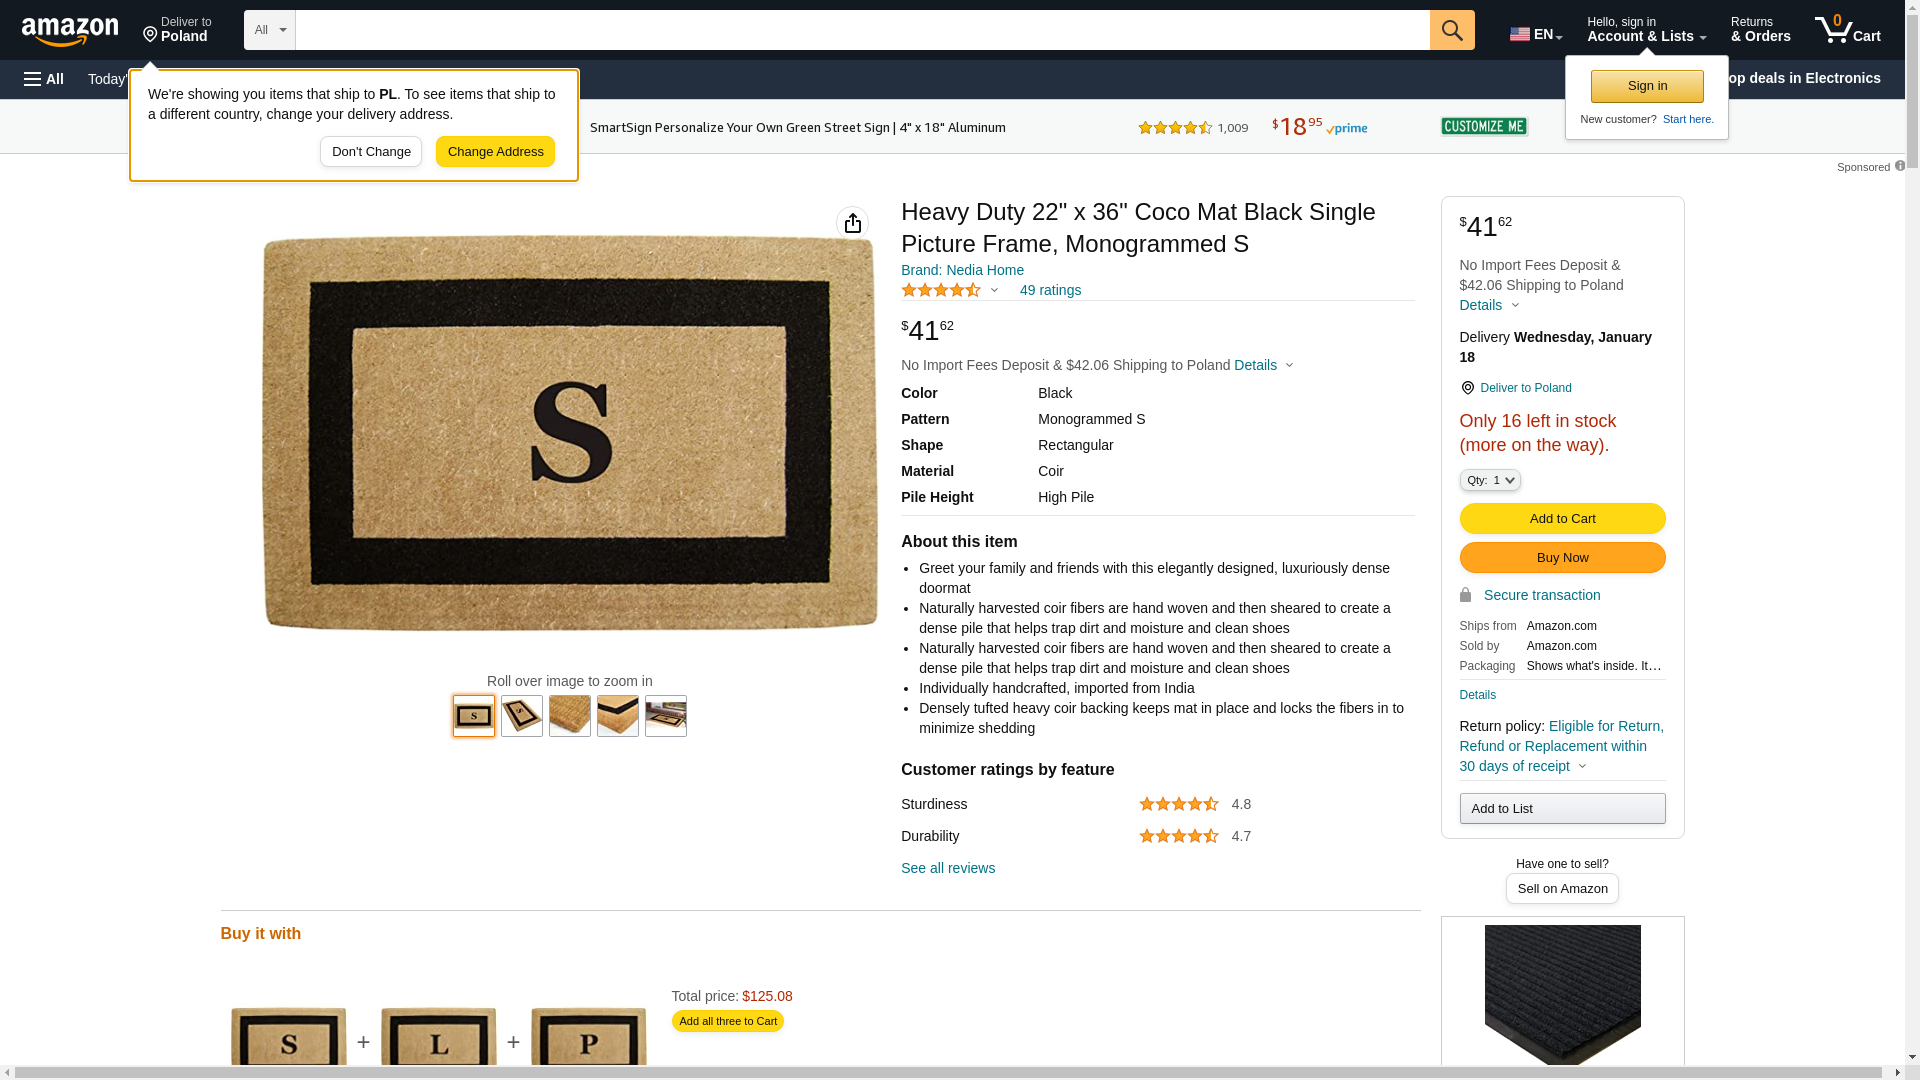Click the Secure transaction lock link

(1540, 595)
